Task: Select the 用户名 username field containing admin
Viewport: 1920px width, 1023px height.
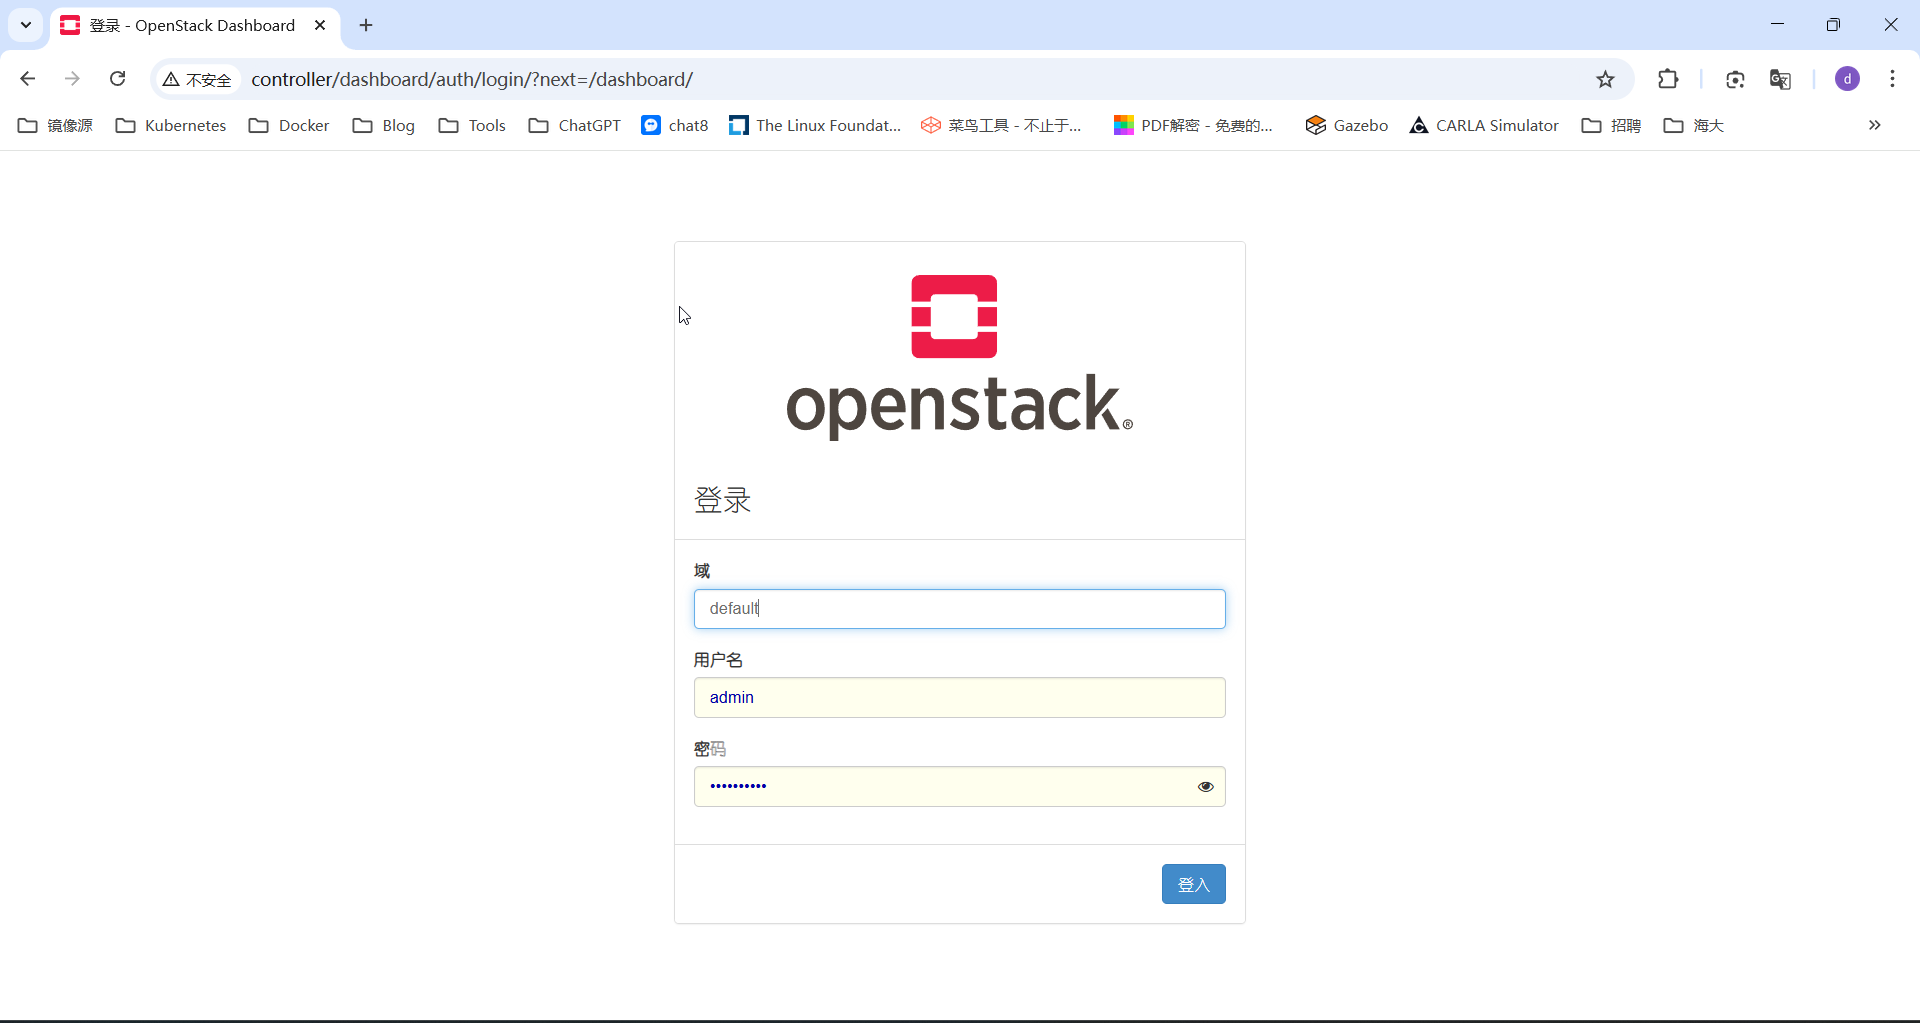Action: [959, 698]
